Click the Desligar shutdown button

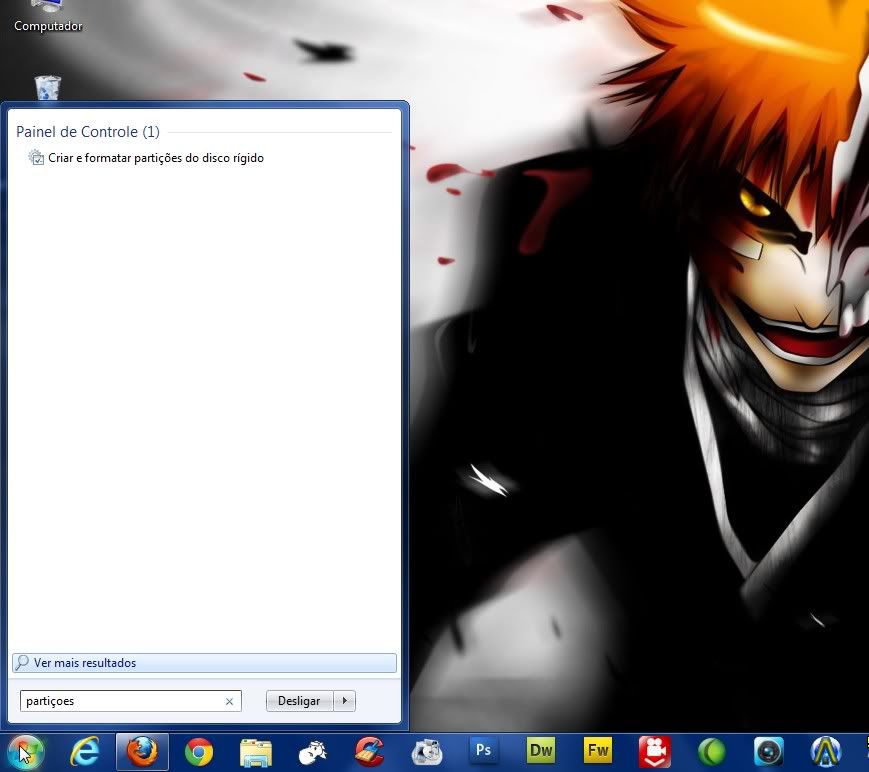pos(299,701)
